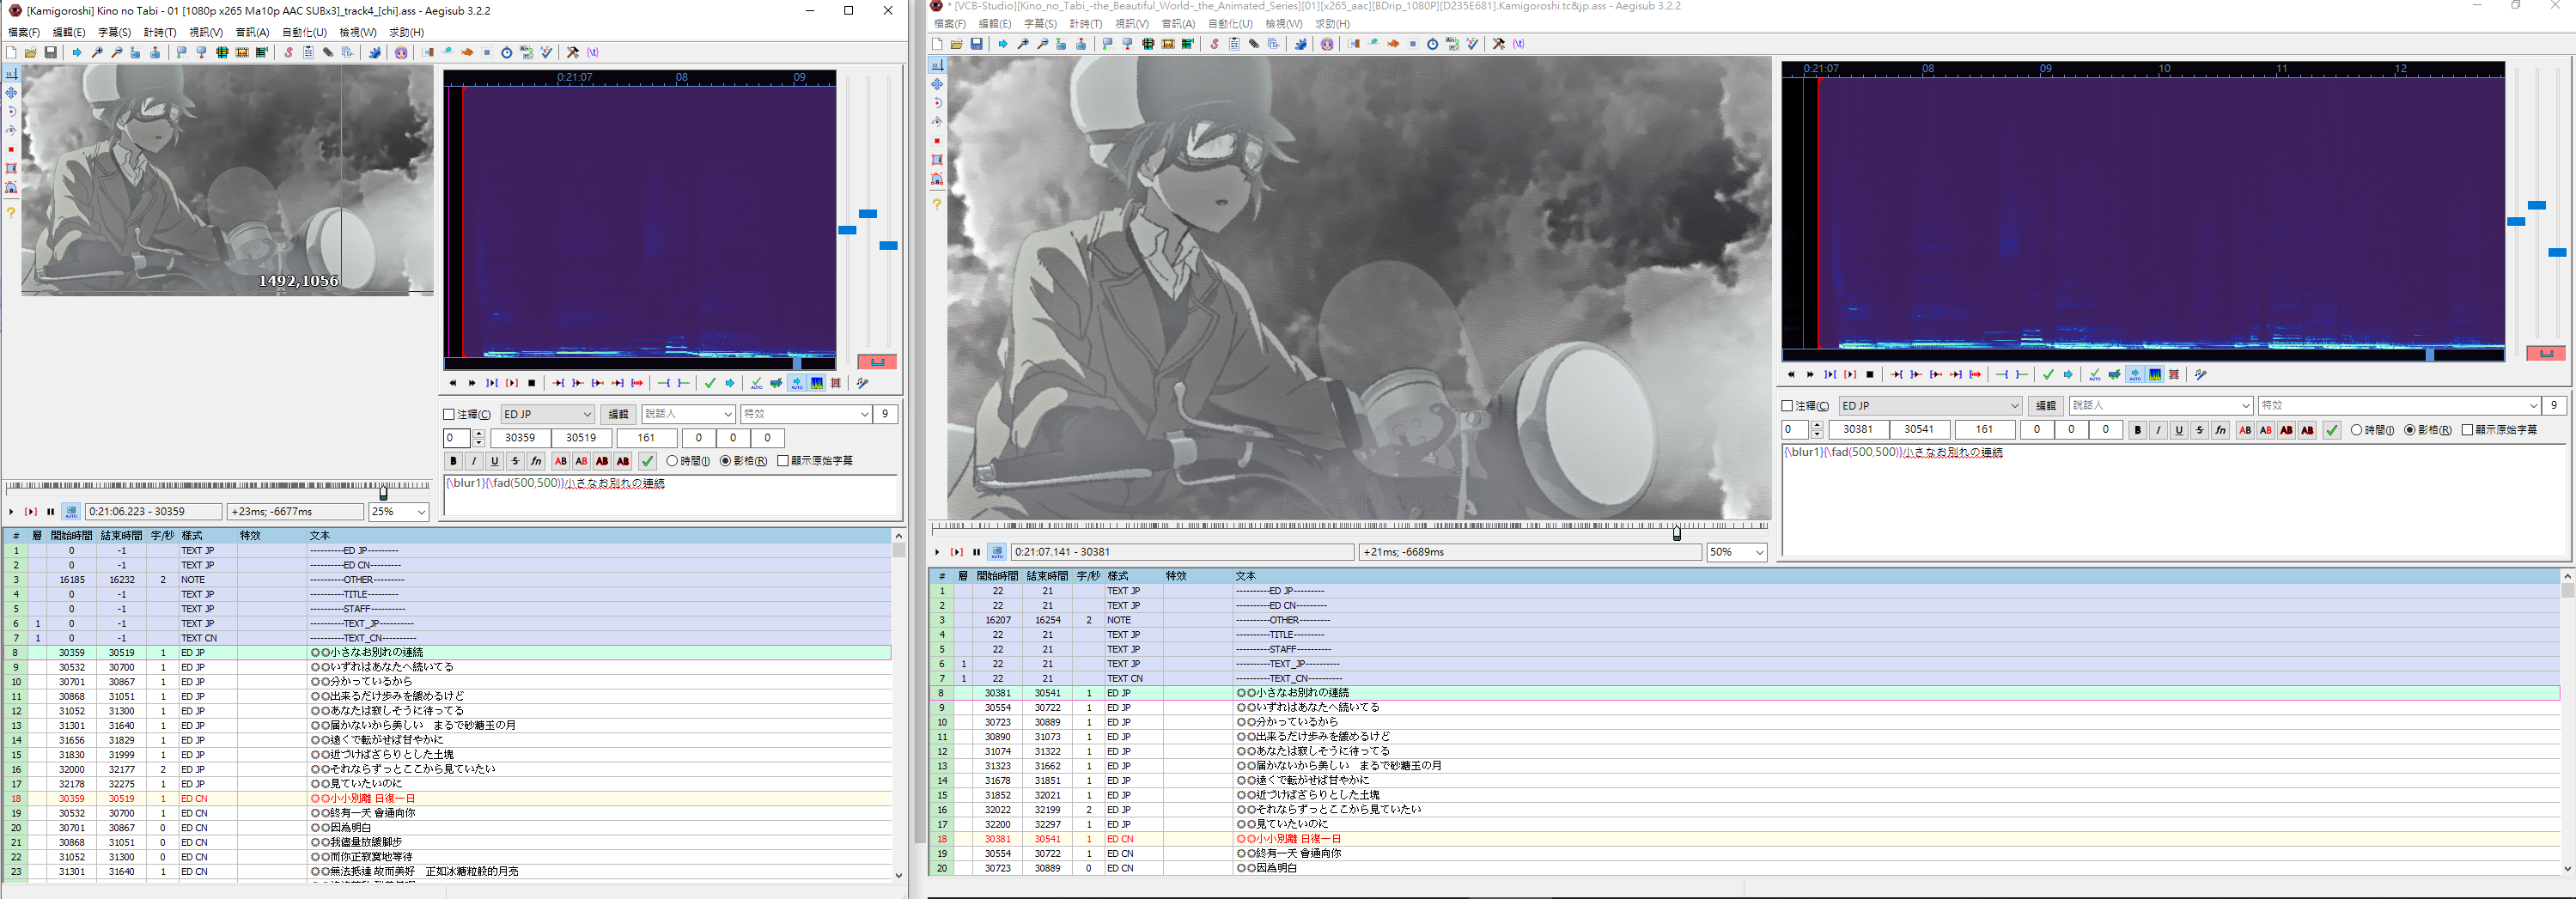Image resolution: width=2576 pixels, height=899 pixels.
Task: Open Options (hammer and wrench) in left window
Action: coord(573,53)
